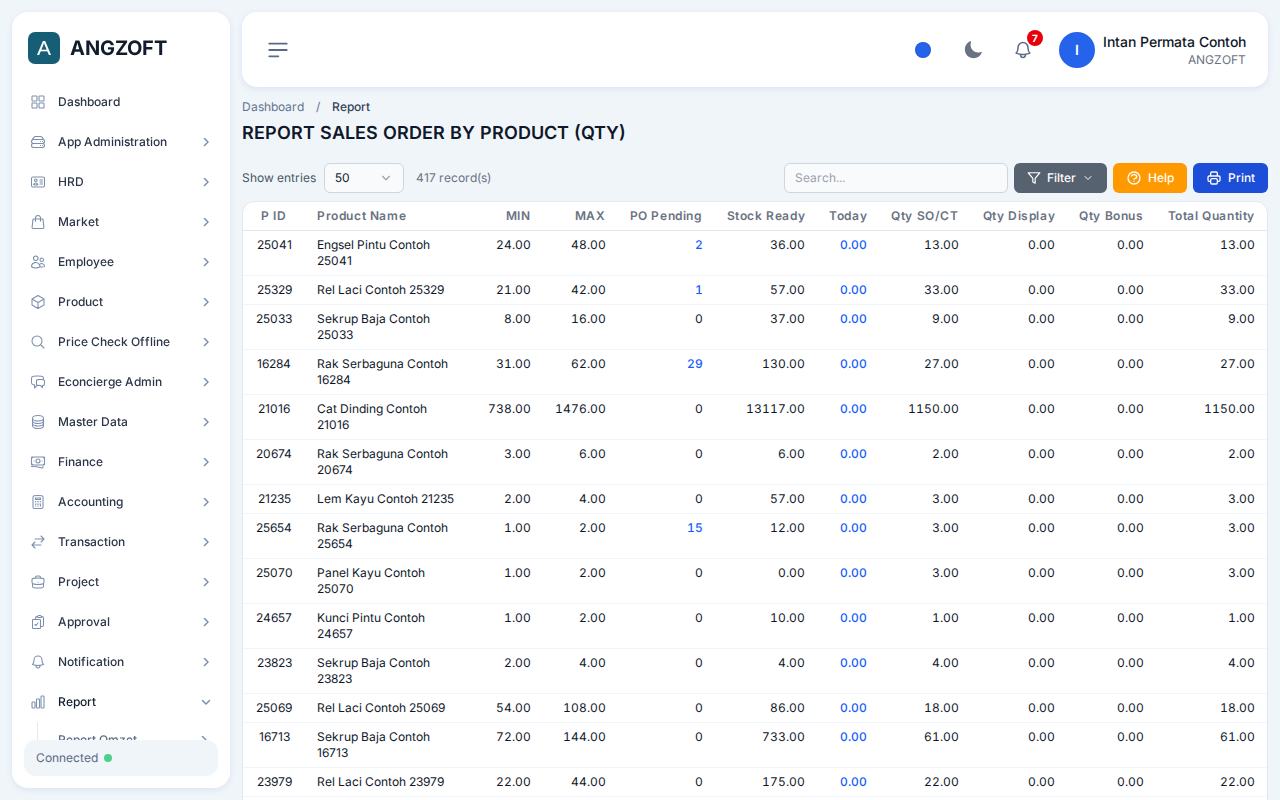The width and height of the screenshot is (1280, 800).
Task: Click the Price Check Offline search icon
Action: tap(38, 342)
